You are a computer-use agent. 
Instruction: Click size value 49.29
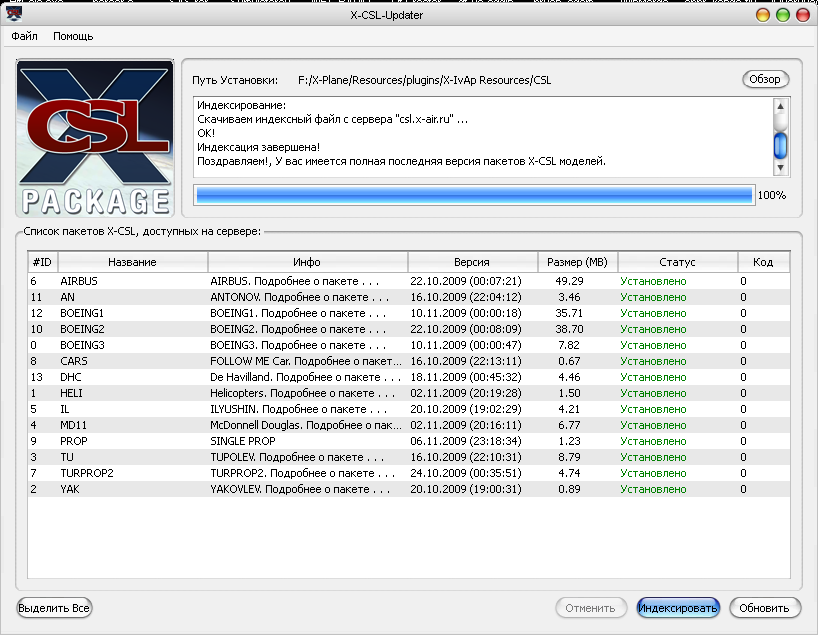(x=569, y=281)
